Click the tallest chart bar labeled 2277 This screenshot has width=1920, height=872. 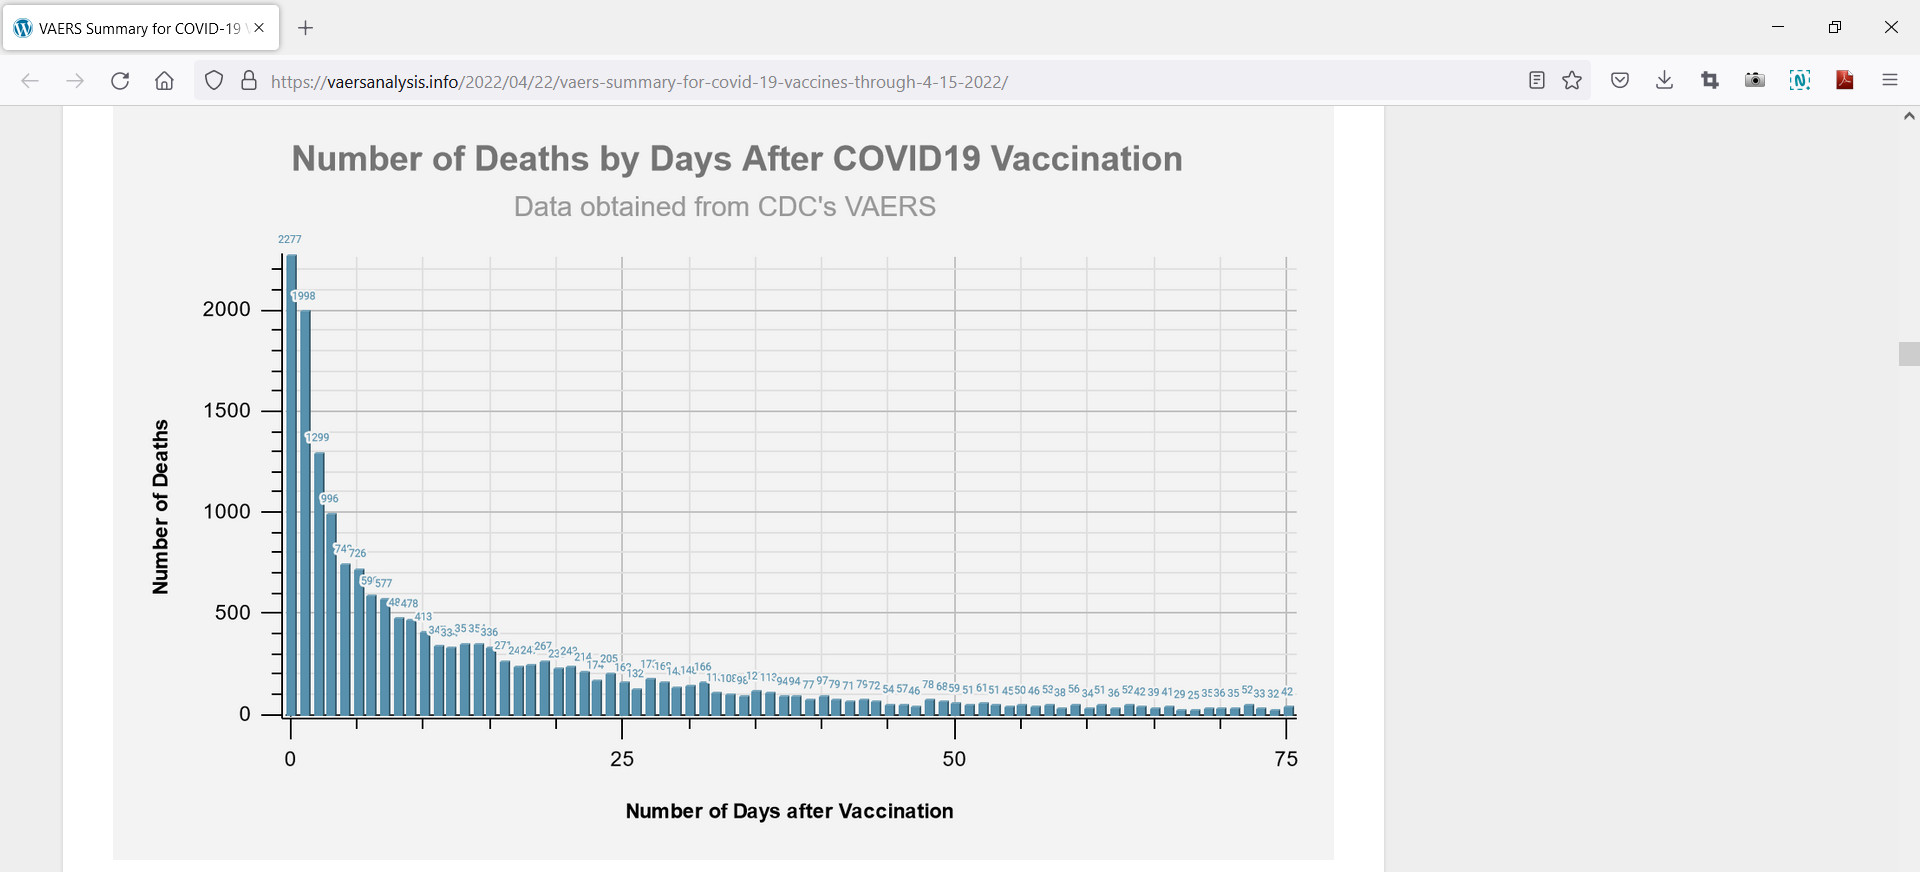tap(291, 484)
